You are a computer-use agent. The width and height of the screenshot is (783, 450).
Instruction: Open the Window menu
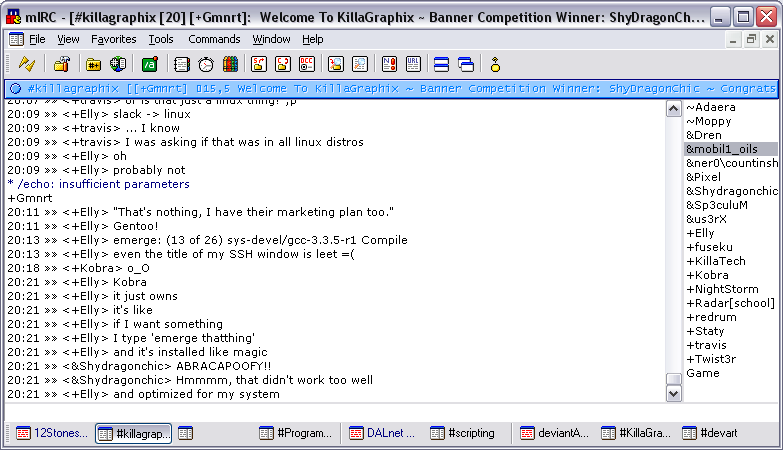[271, 39]
